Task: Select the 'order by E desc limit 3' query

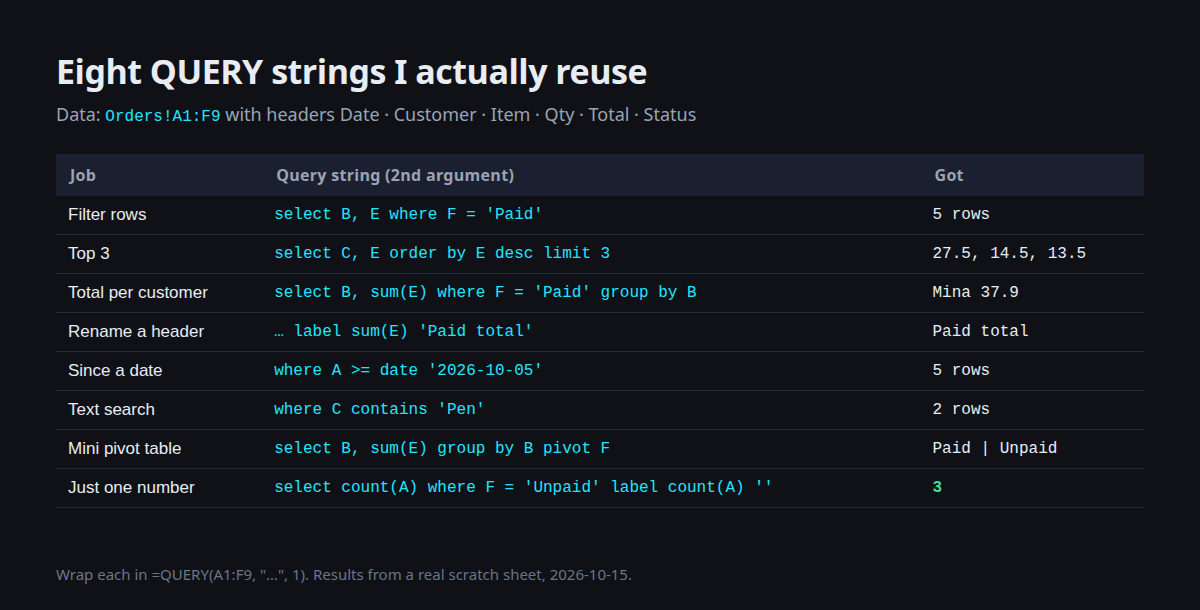Action: click(442, 253)
